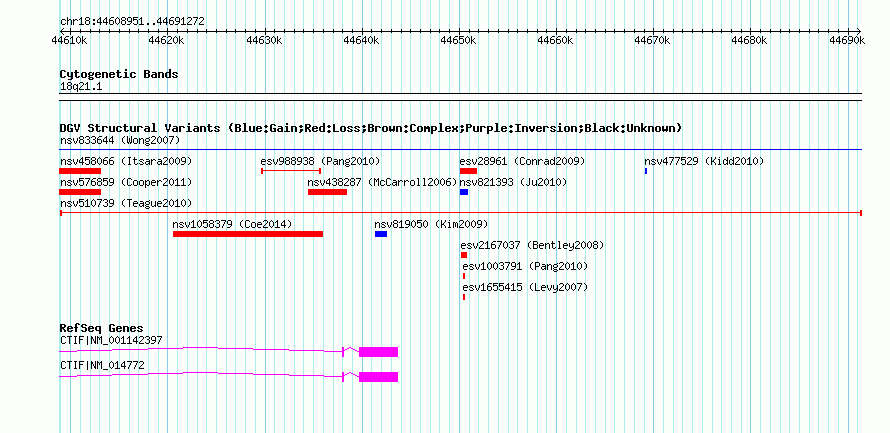Click the 44680k ruler tick label

pos(750,40)
